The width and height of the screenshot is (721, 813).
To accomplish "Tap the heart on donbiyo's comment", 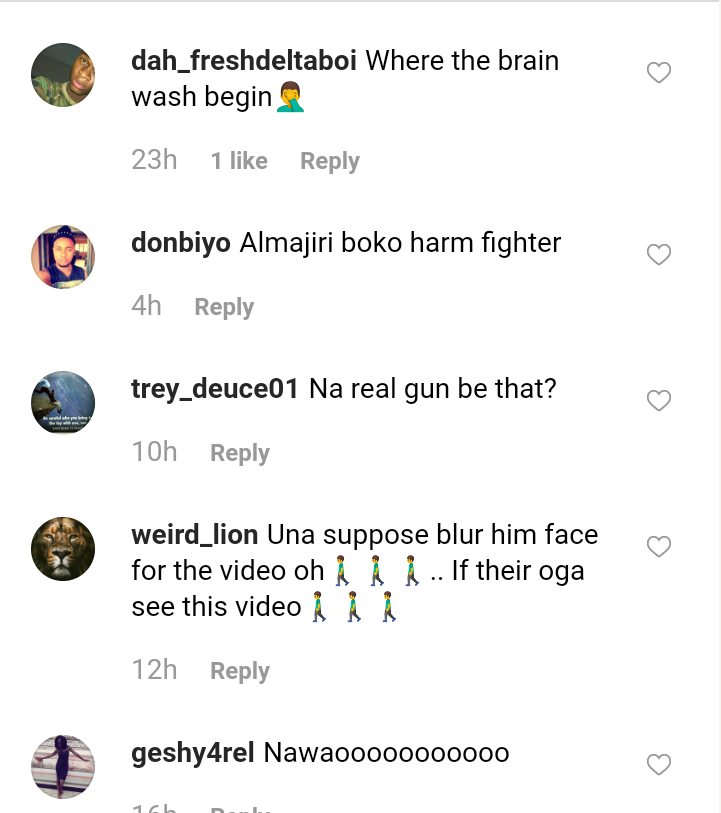I will pyautogui.click(x=658, y=255).
